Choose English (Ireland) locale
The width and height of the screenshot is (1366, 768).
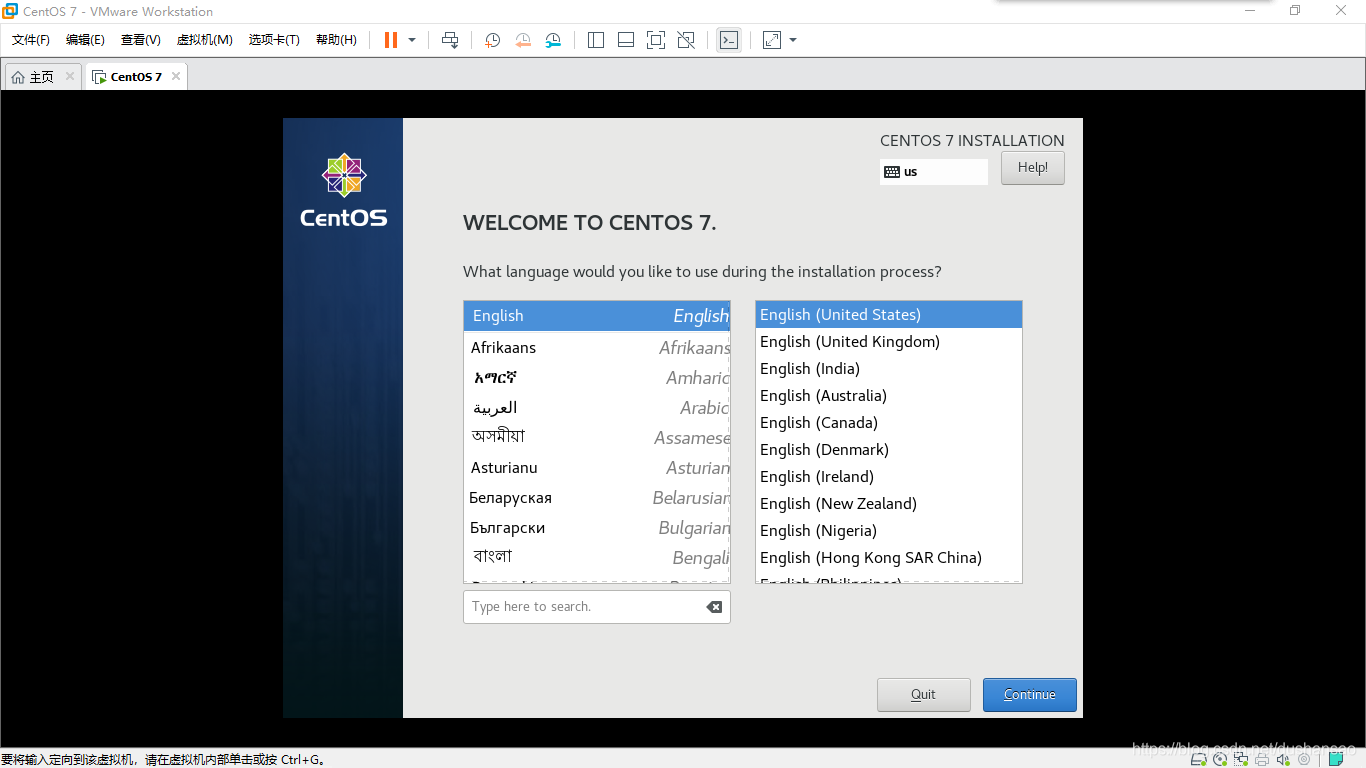click(889, 477)
